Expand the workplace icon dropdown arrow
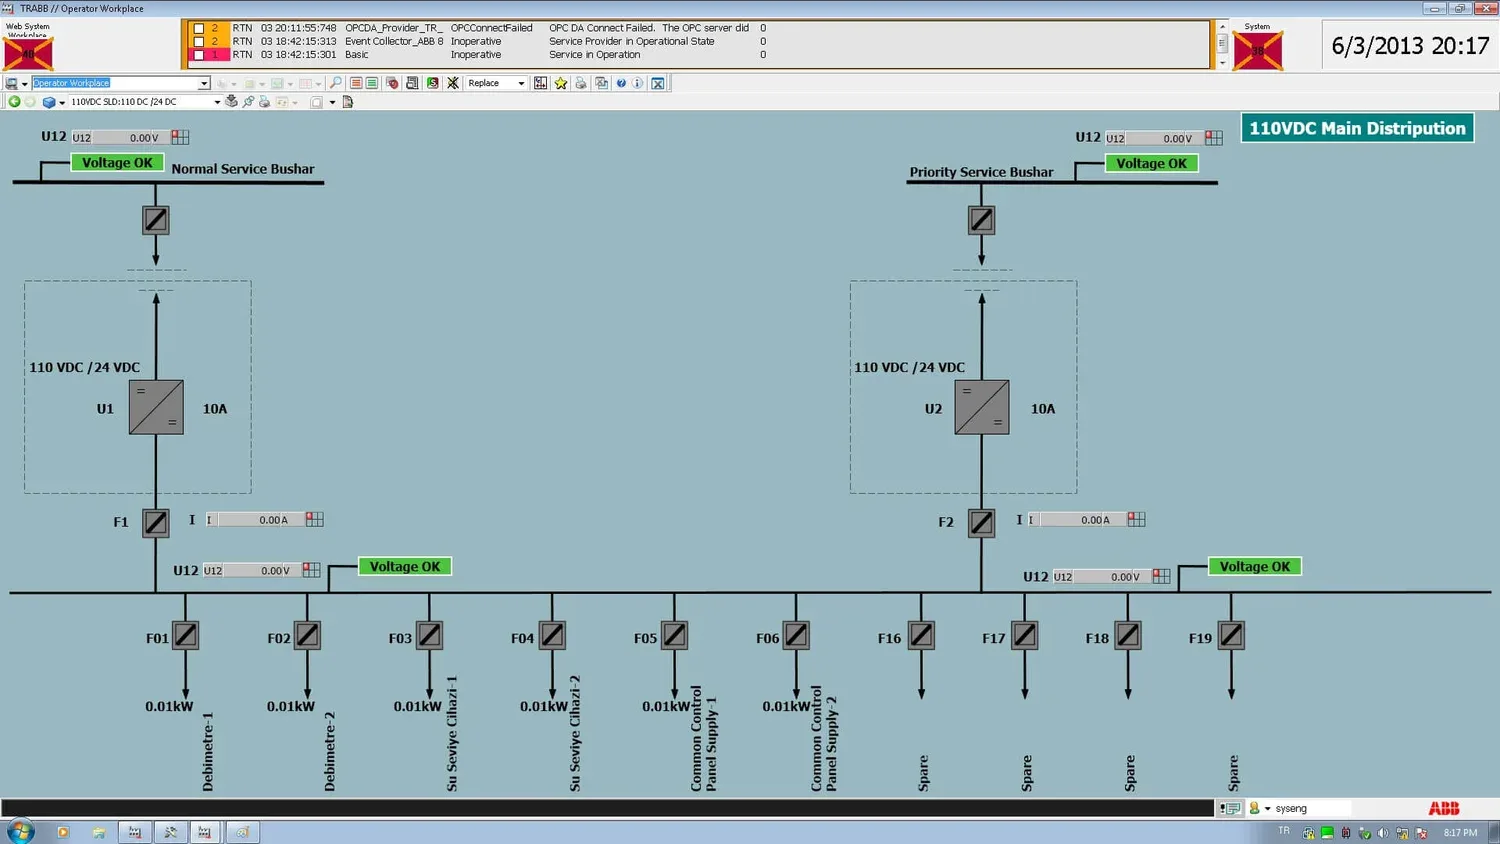1500x844 pixels. pos(24,84)
